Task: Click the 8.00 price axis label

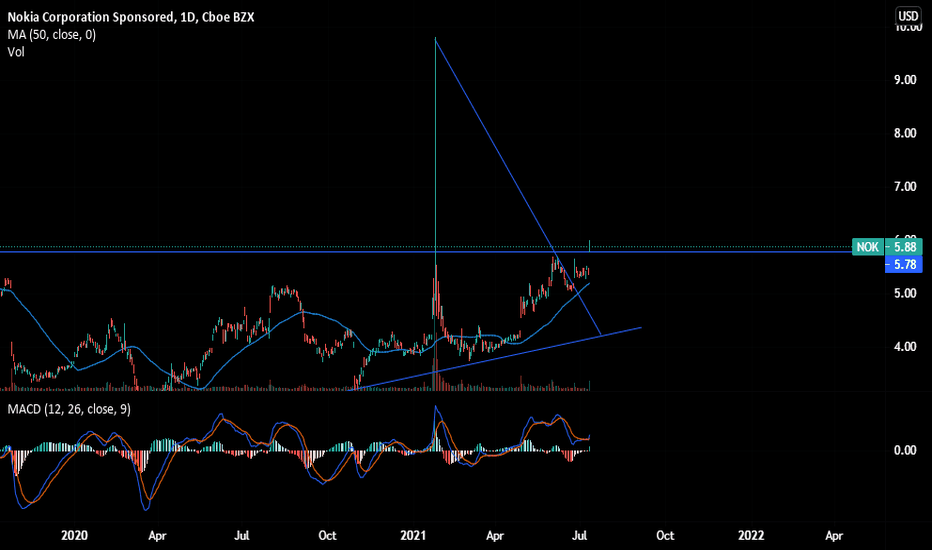Action: pyautogui.click(x=905, y=133)
